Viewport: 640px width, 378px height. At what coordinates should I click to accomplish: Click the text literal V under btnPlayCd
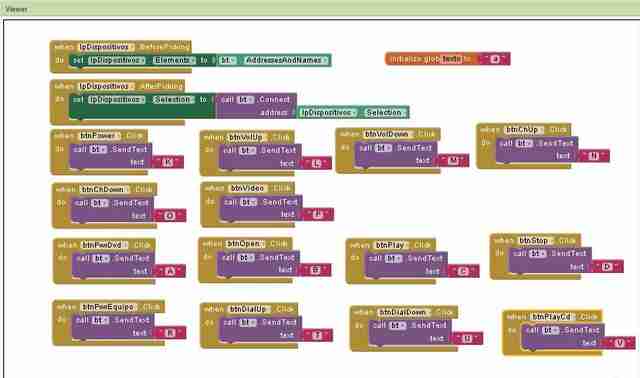click(619, 343)
